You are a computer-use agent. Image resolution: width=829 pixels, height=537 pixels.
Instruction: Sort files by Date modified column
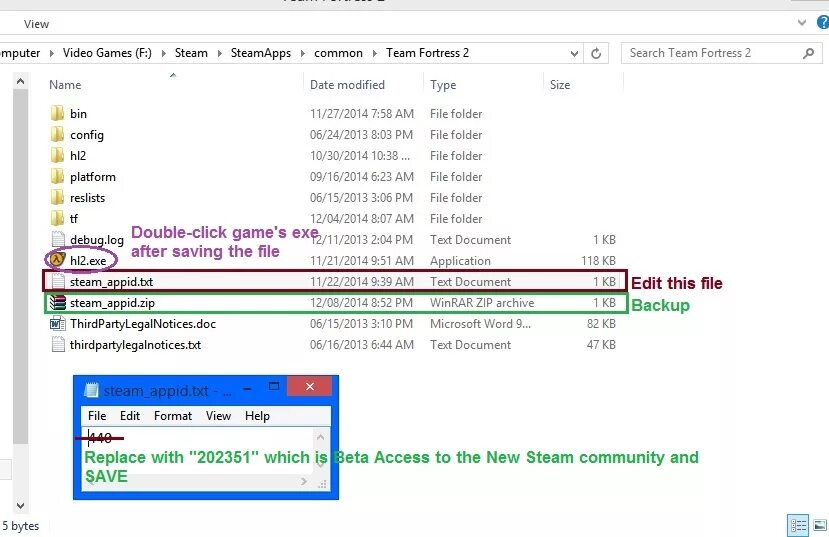(x=347, y=85)
